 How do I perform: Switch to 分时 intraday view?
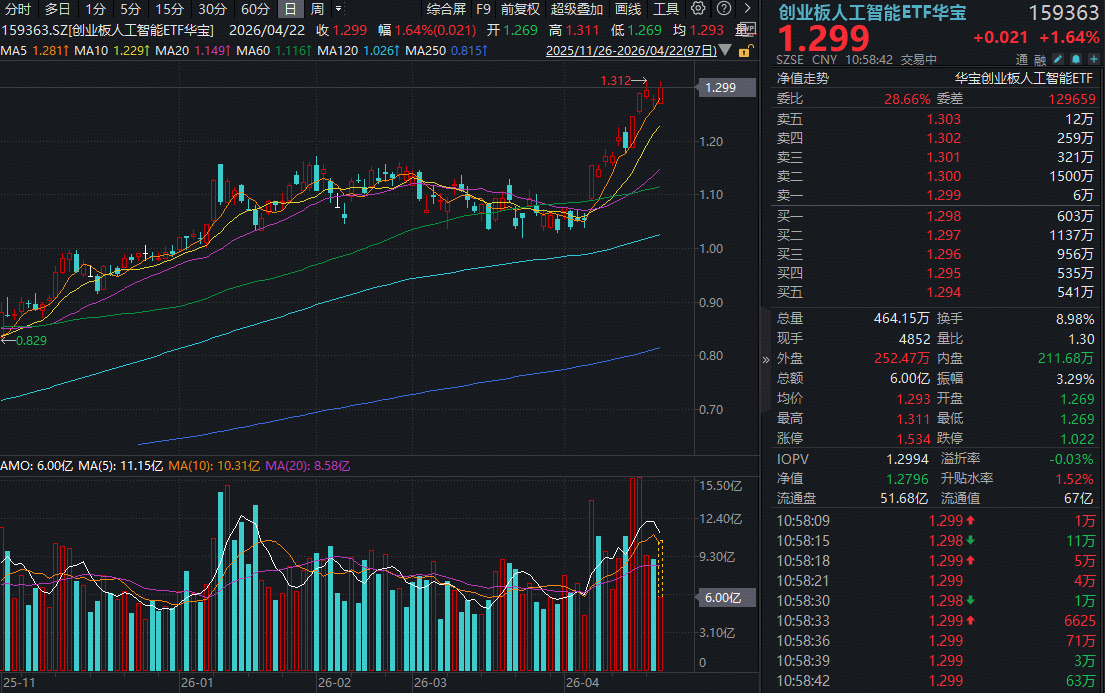click(x=18, y=9)
